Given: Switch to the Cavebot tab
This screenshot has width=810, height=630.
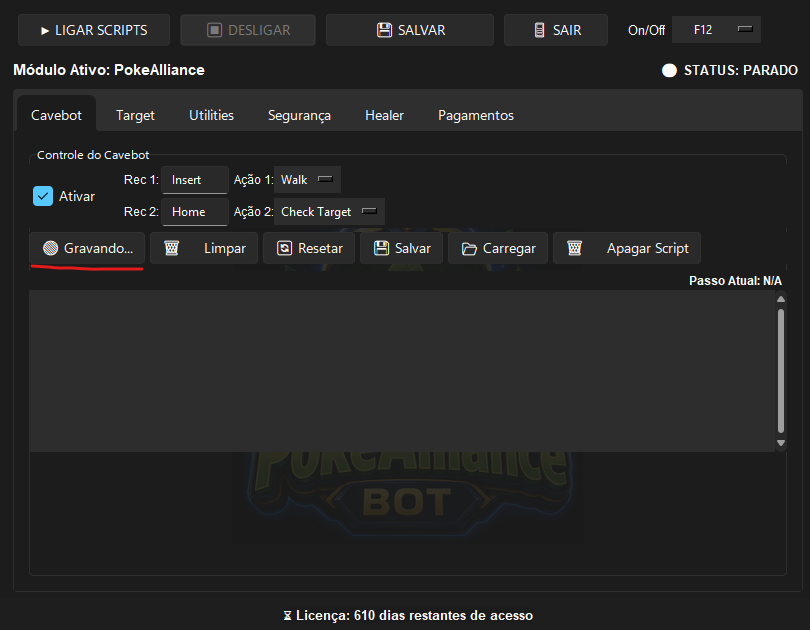Looking at the screenshot, I should [56, 115].
